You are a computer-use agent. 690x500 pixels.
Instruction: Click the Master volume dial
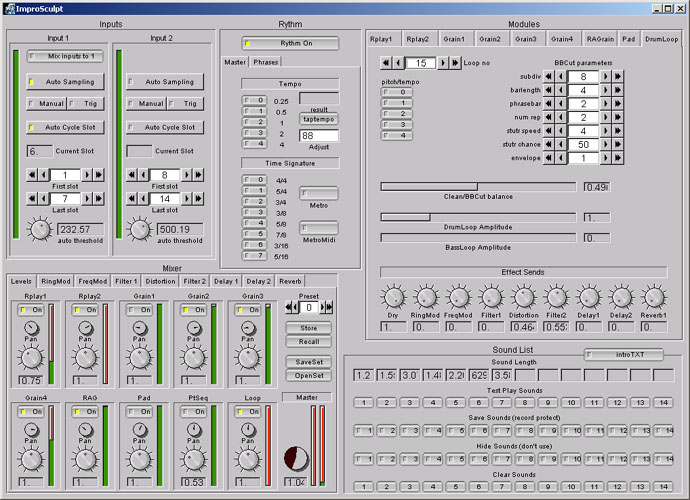tap(296, 459)
